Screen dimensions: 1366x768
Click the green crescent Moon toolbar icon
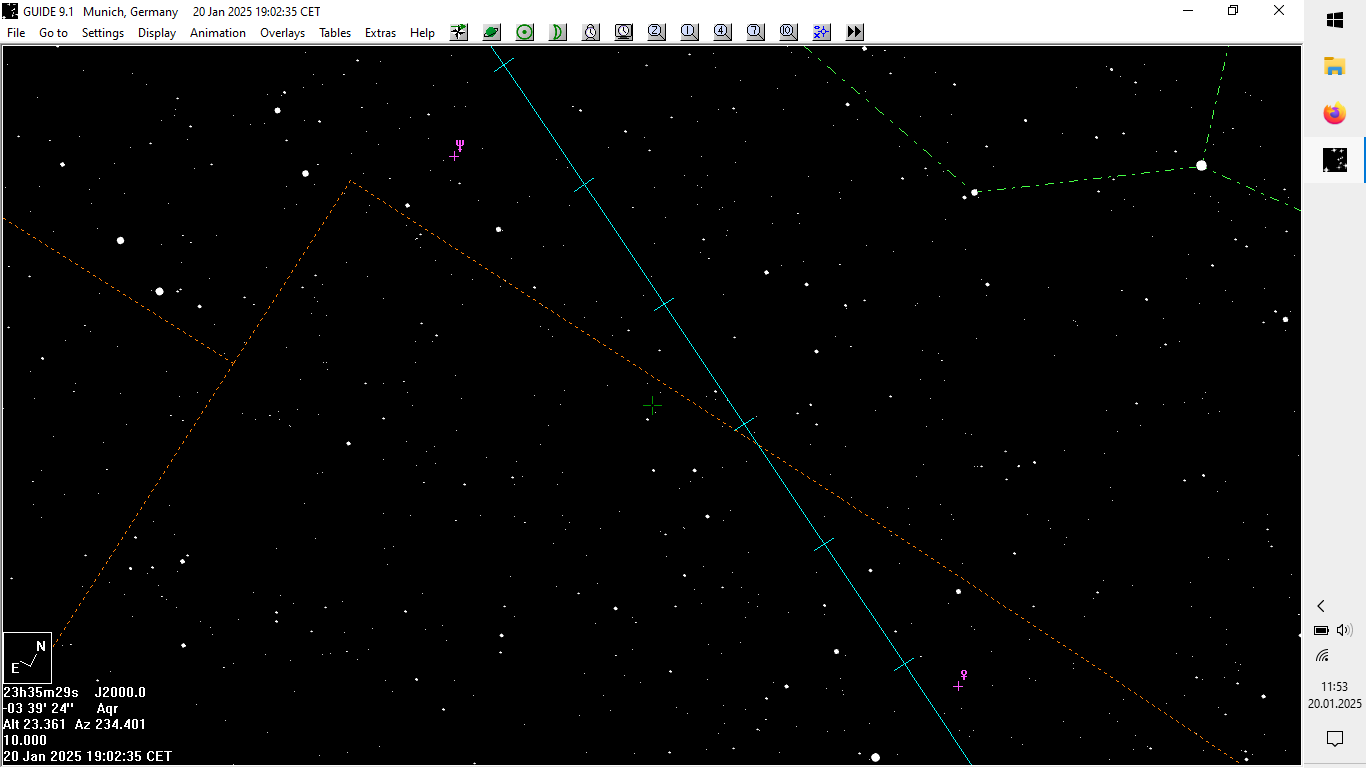click(557, 32)
